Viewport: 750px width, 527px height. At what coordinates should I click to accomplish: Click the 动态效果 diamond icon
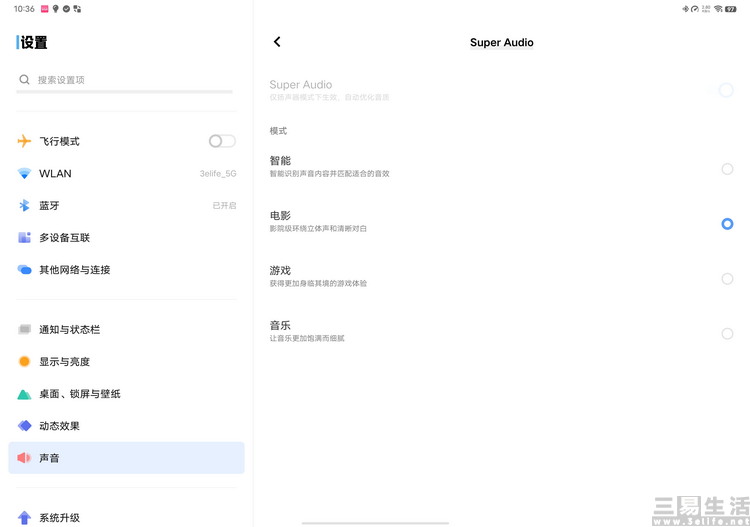point(24,426)
